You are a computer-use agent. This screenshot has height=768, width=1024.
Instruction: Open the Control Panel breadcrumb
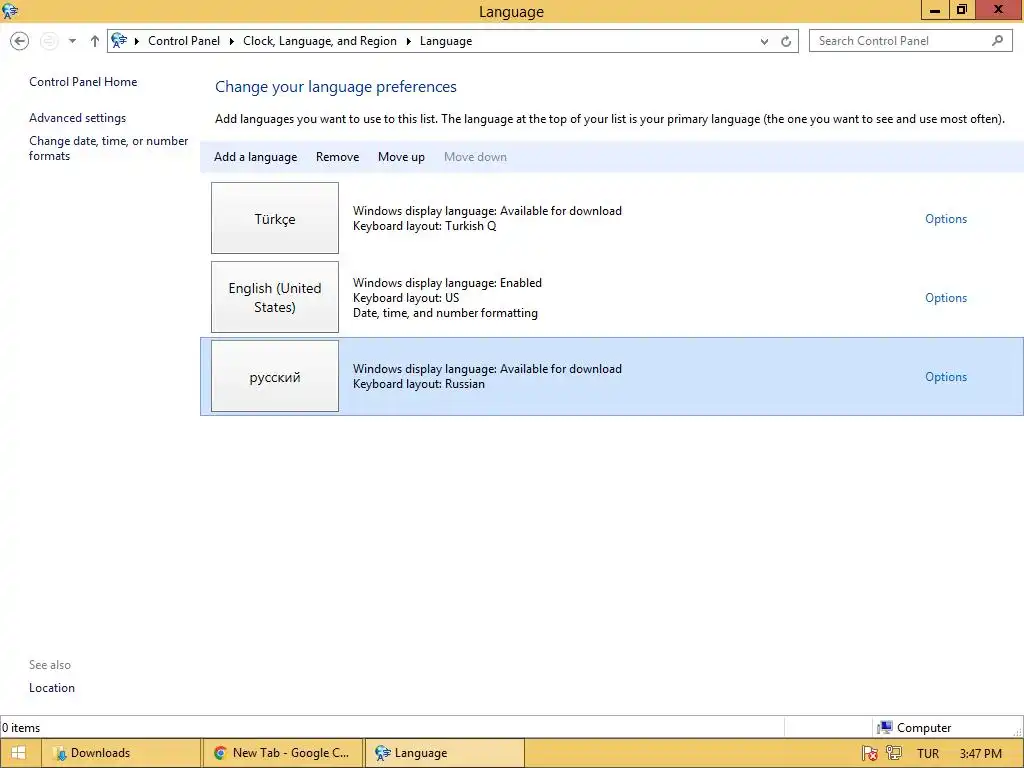[184, 40]
